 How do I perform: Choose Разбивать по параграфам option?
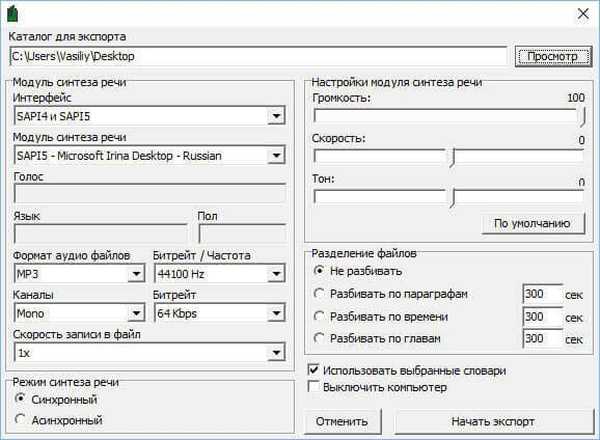pyautogui.click(x=320, y=294)
